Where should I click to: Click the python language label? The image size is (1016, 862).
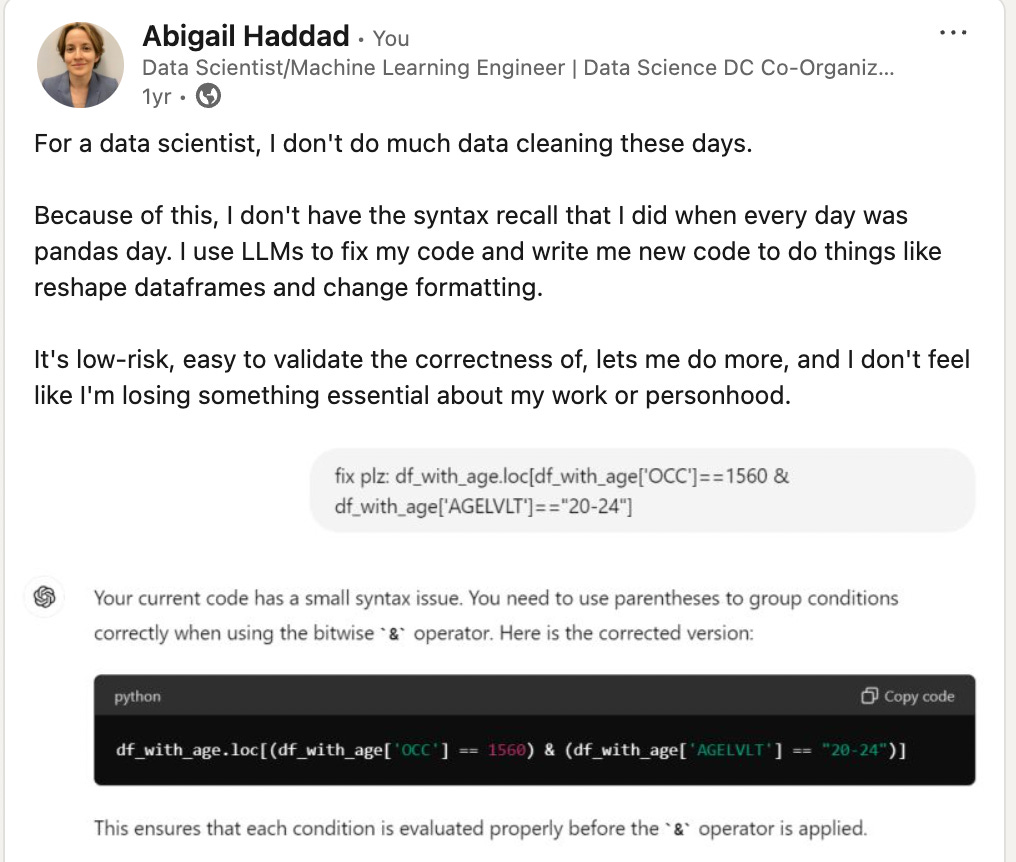pyautogui.click(x=137, y=697)
